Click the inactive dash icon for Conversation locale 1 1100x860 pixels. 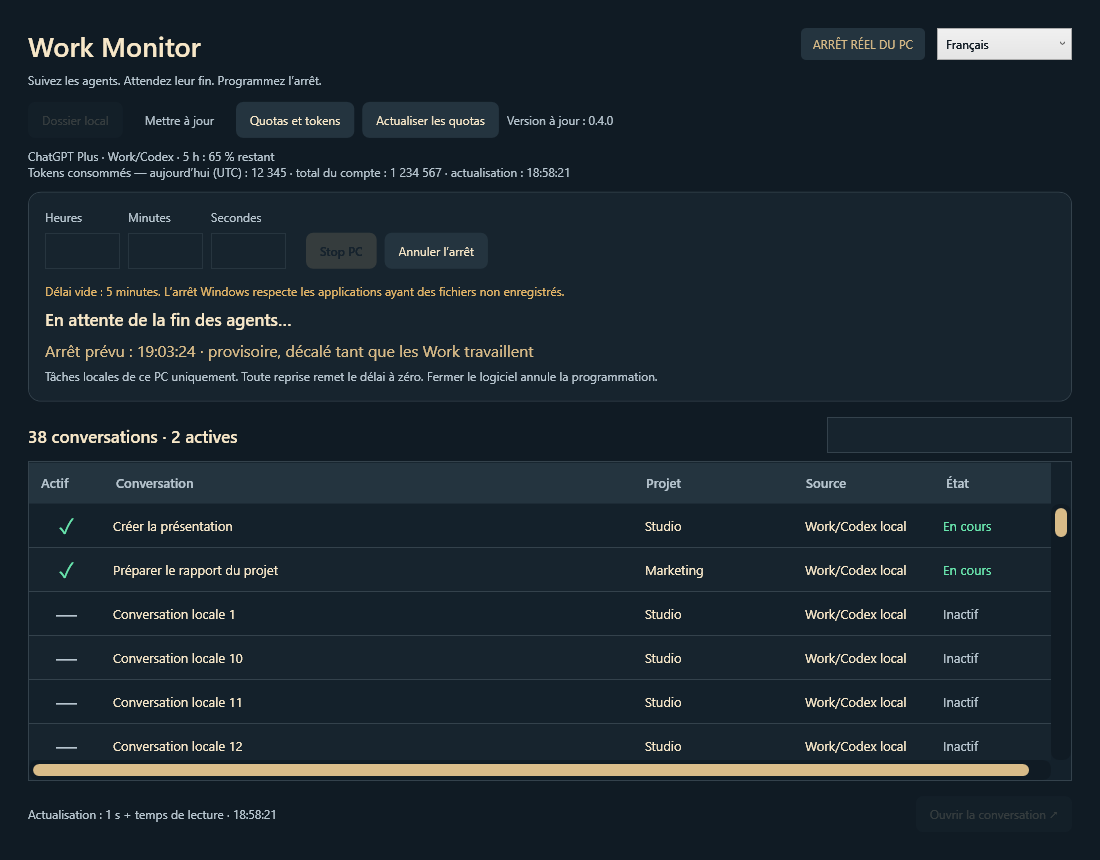pos(66,615)
